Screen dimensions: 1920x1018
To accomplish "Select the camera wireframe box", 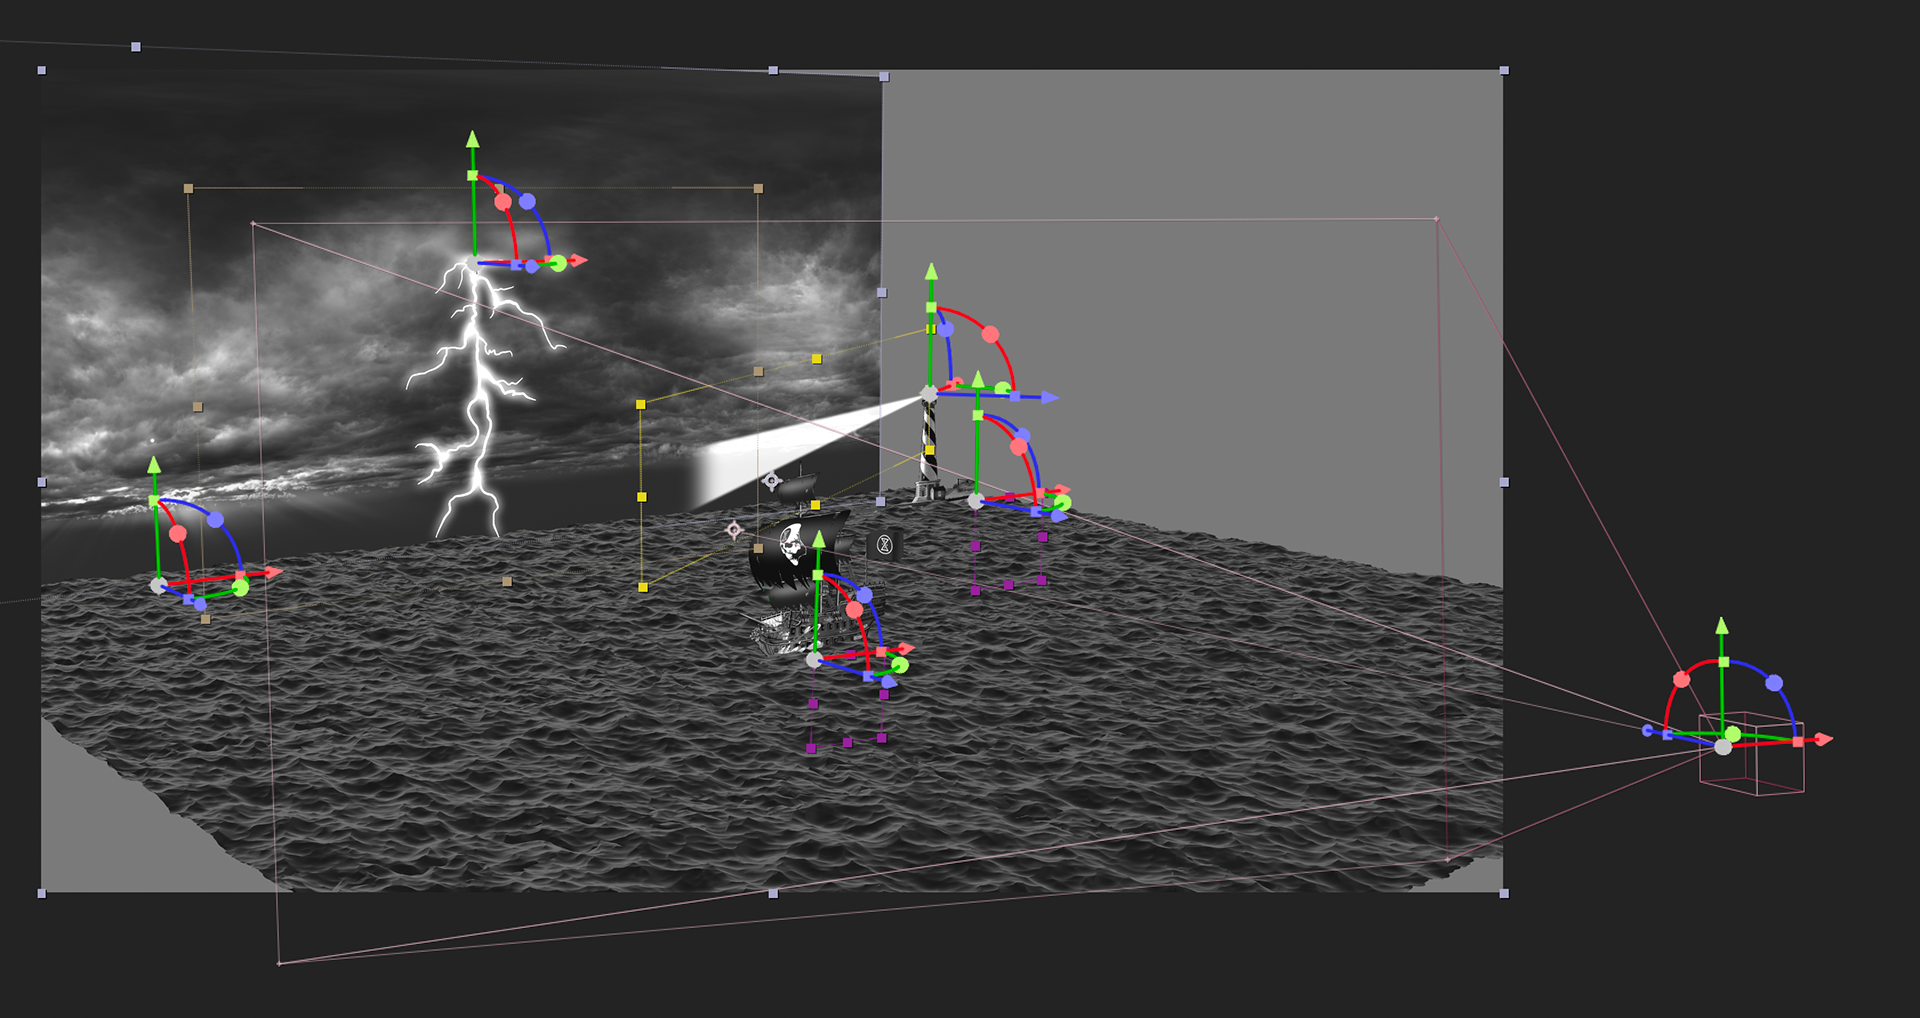I will pyautogui.click(x=1753, y=755).
